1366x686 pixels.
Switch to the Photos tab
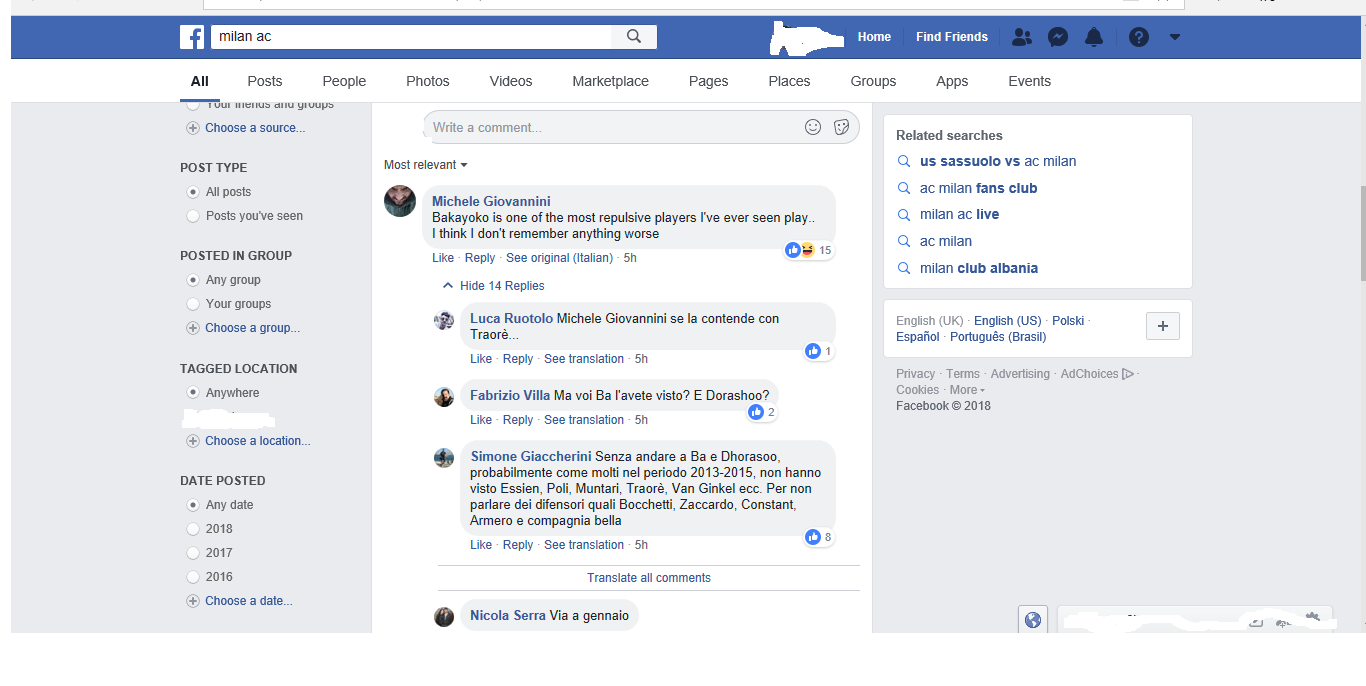(x=428, y=81)
